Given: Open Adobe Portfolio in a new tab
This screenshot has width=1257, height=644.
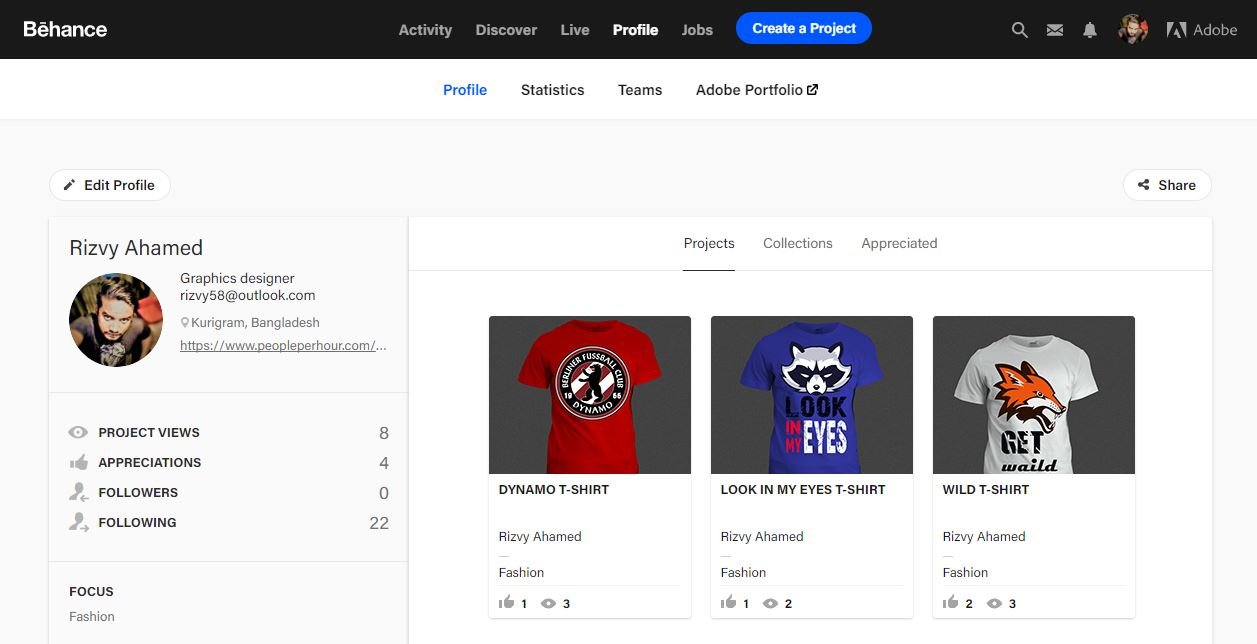Looking at the screenshot, I should point(756,89).
